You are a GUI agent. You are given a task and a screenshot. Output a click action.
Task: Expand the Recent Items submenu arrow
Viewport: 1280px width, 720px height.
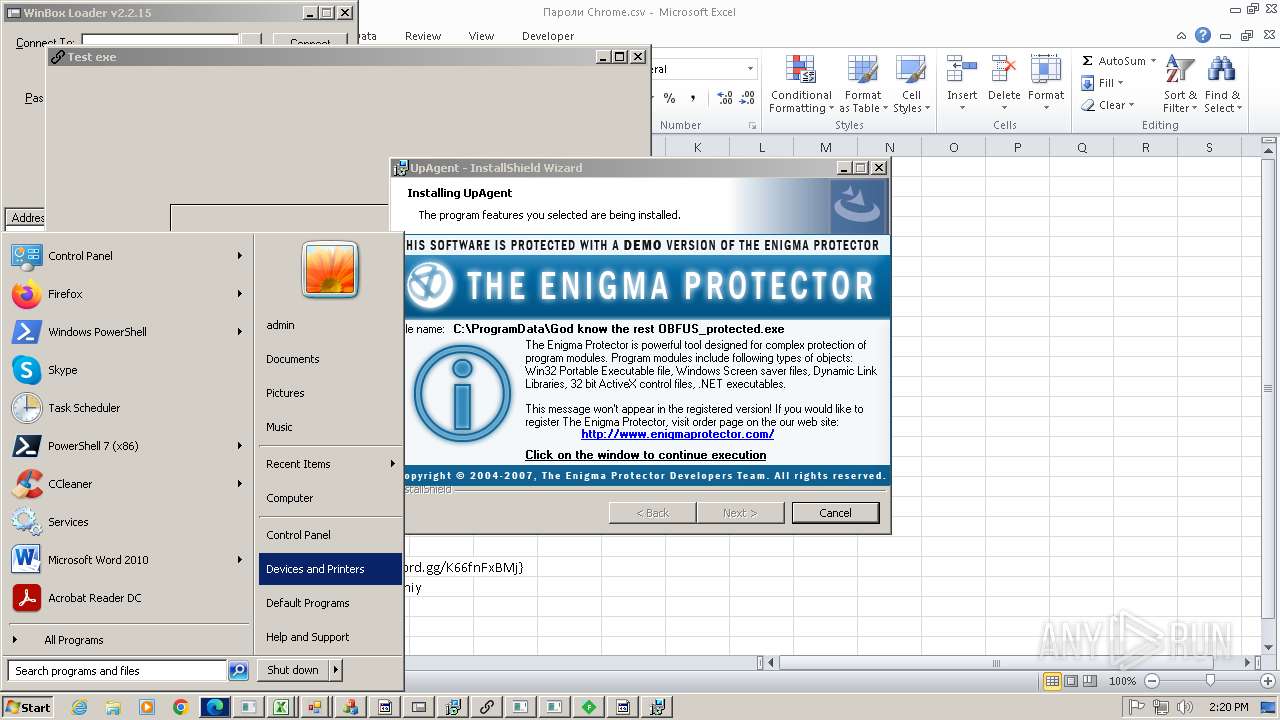(393, 464)
